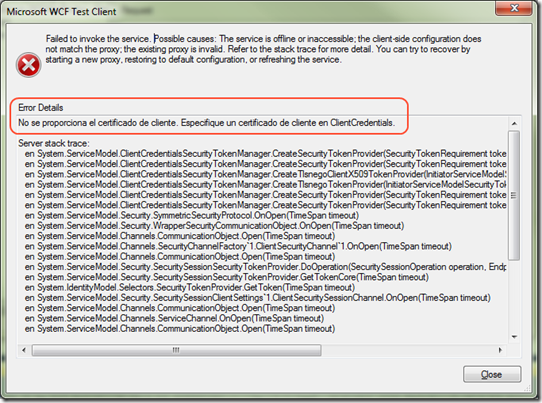
Task: Click the SymmetricSecurityProtocol.OnOpen stack trace line
Action: [191, 215]
